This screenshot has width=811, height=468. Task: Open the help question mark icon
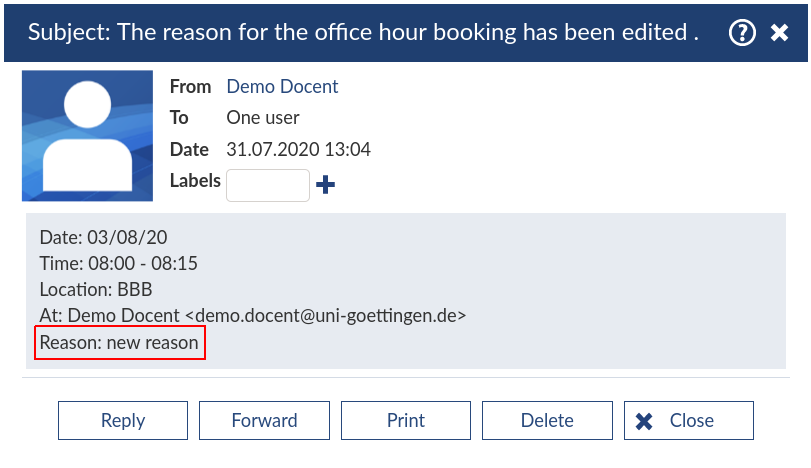coord(742,32)
